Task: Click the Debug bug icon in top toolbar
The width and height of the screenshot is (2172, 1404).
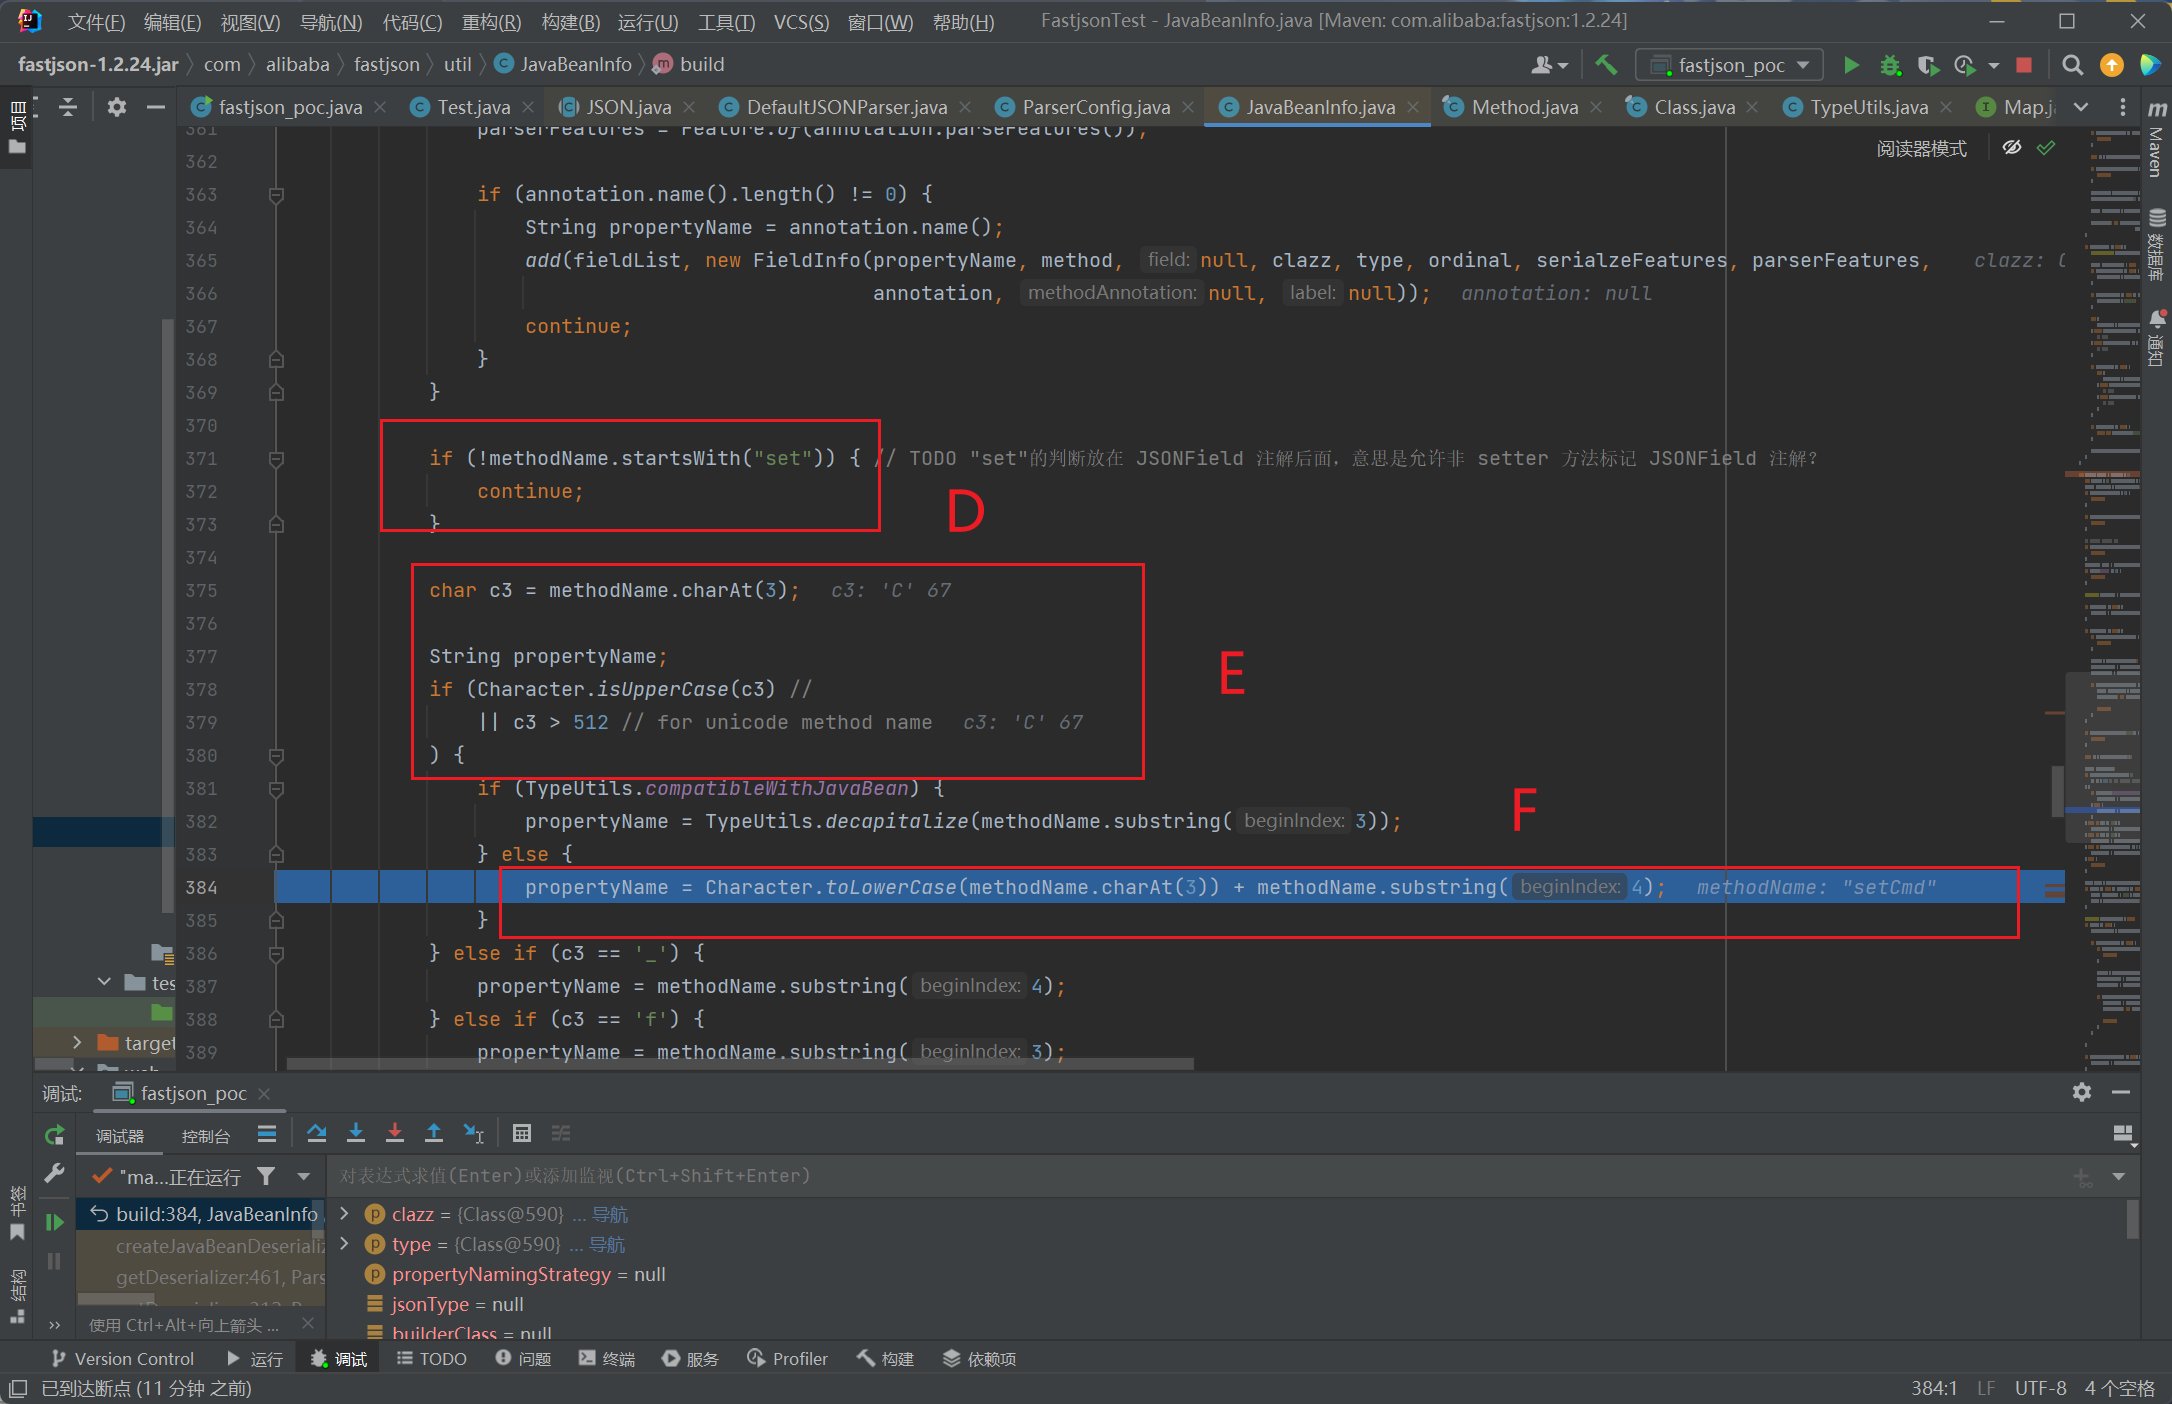Action: 1889,65
